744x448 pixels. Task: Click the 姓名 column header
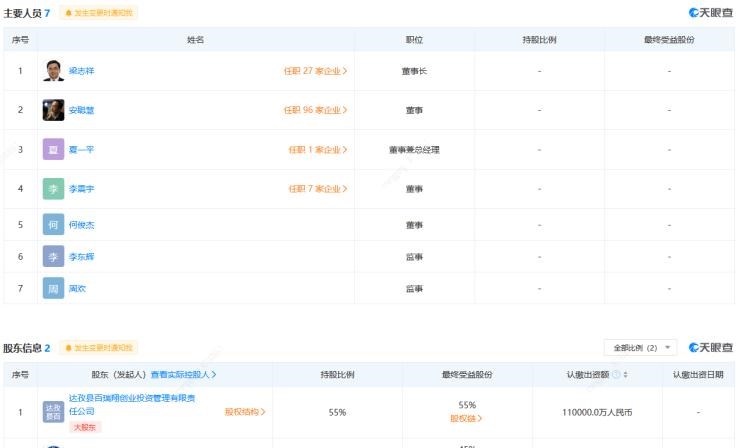pos(195,40)
